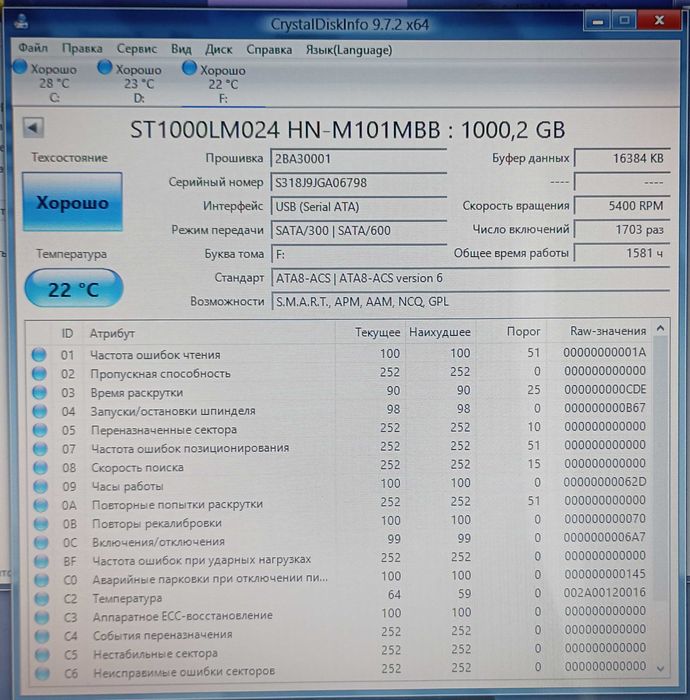Viewport: 690px width, 700px height.
Task: Click the attribute list scroll up arrow
Action: coord(661,329)
